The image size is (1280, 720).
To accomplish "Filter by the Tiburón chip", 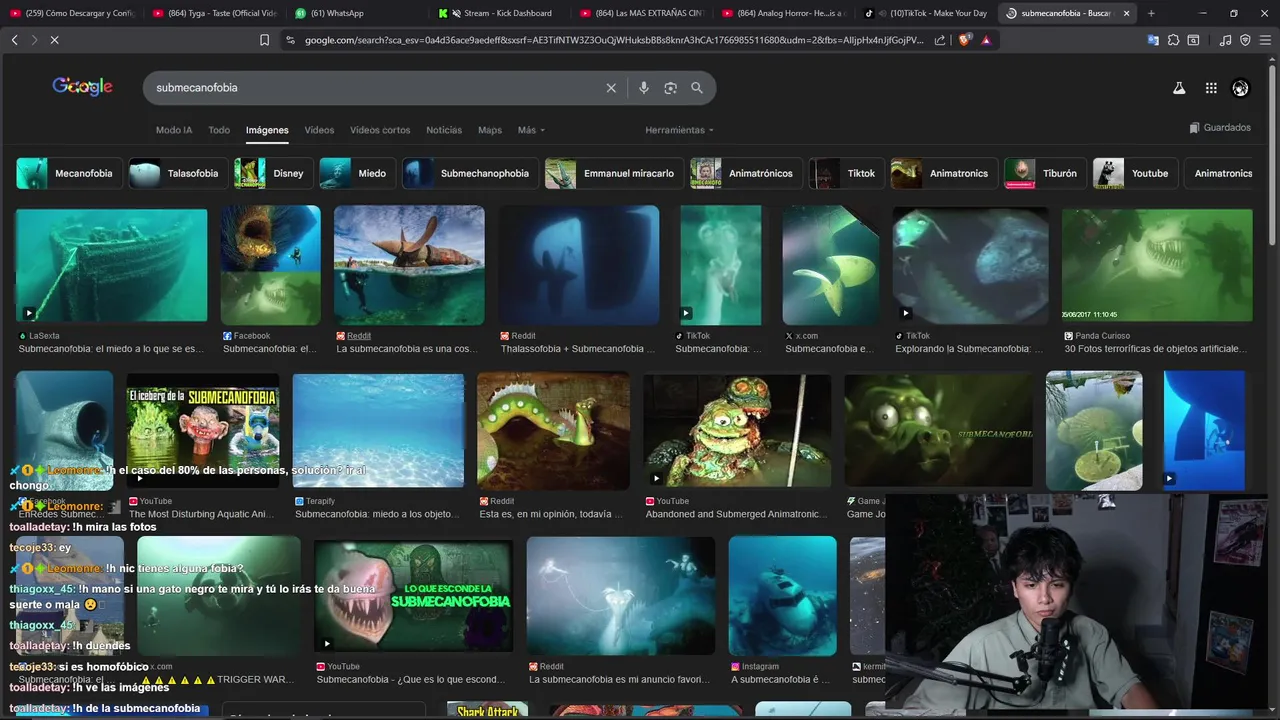I will (x=1045, y=173).
